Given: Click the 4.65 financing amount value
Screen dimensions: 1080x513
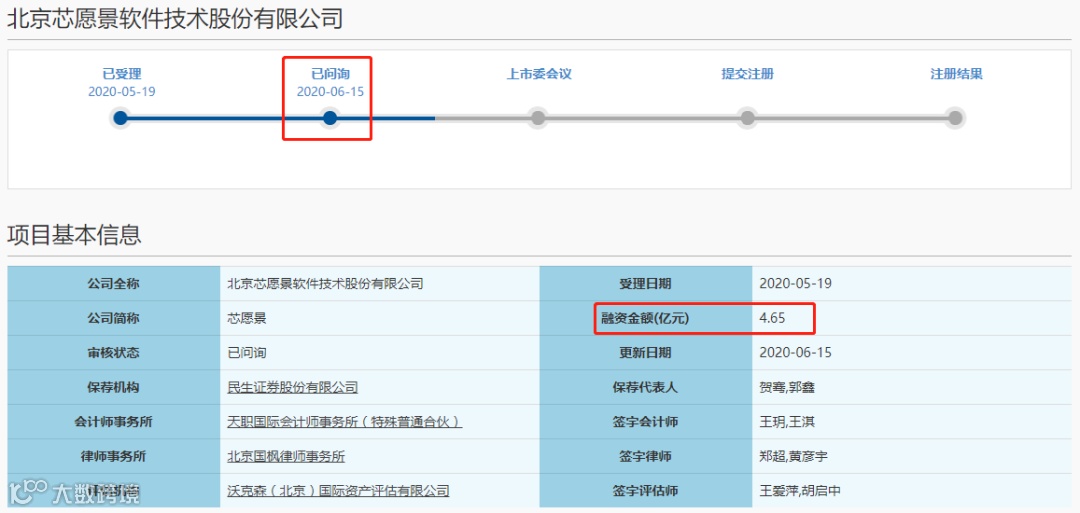Looking at the screenshot, I should click(772, 318).
